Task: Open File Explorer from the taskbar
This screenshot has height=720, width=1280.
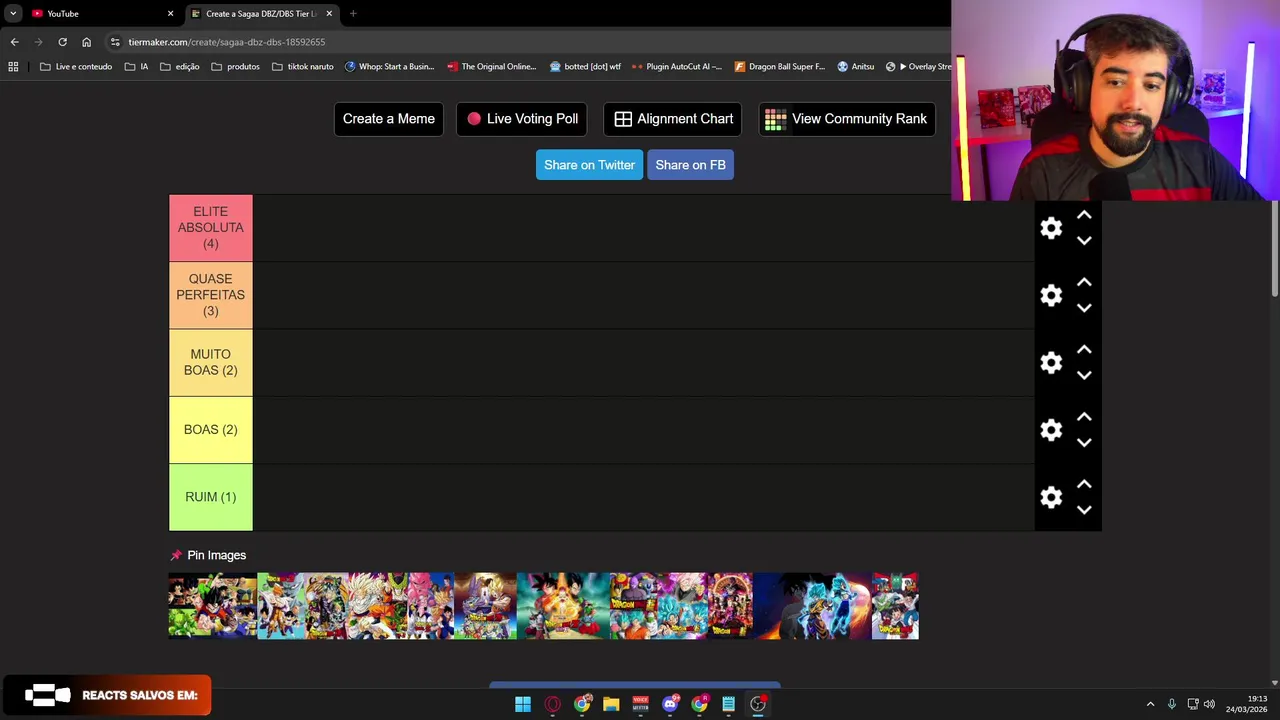Action: 611,704
